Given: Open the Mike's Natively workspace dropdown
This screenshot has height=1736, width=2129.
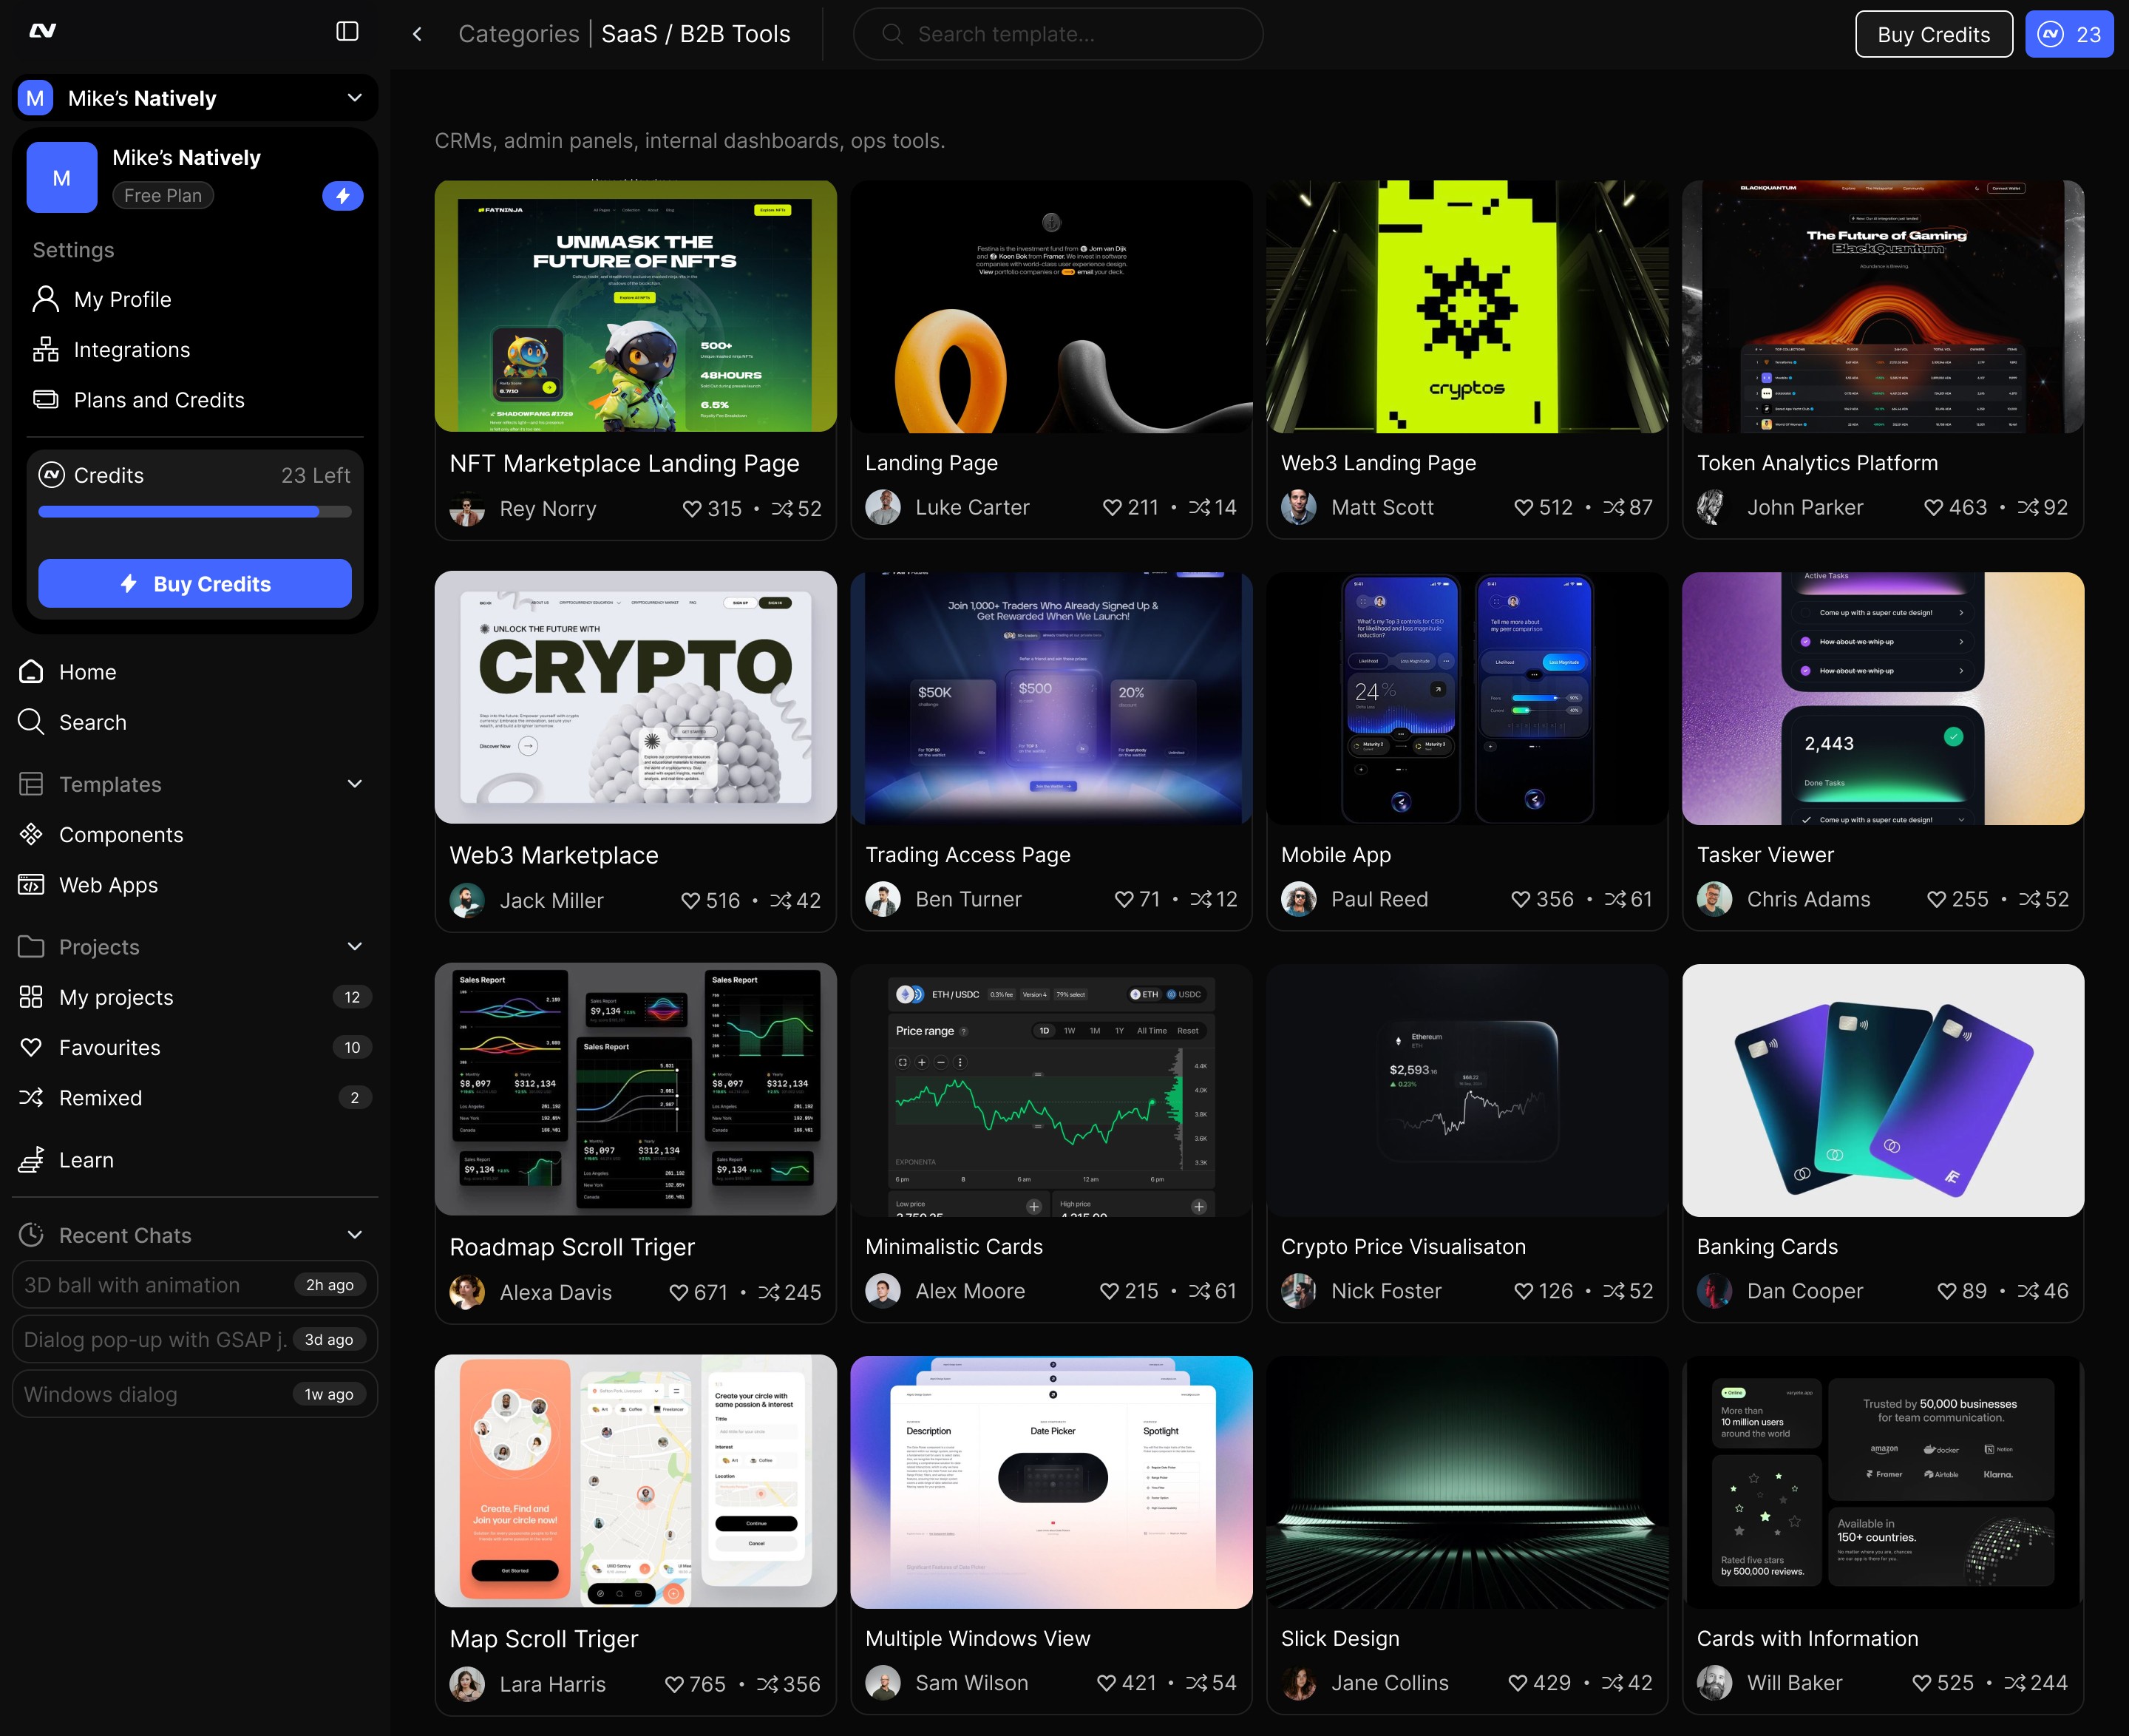Looking at the screenshot, I should pos(354,97).
